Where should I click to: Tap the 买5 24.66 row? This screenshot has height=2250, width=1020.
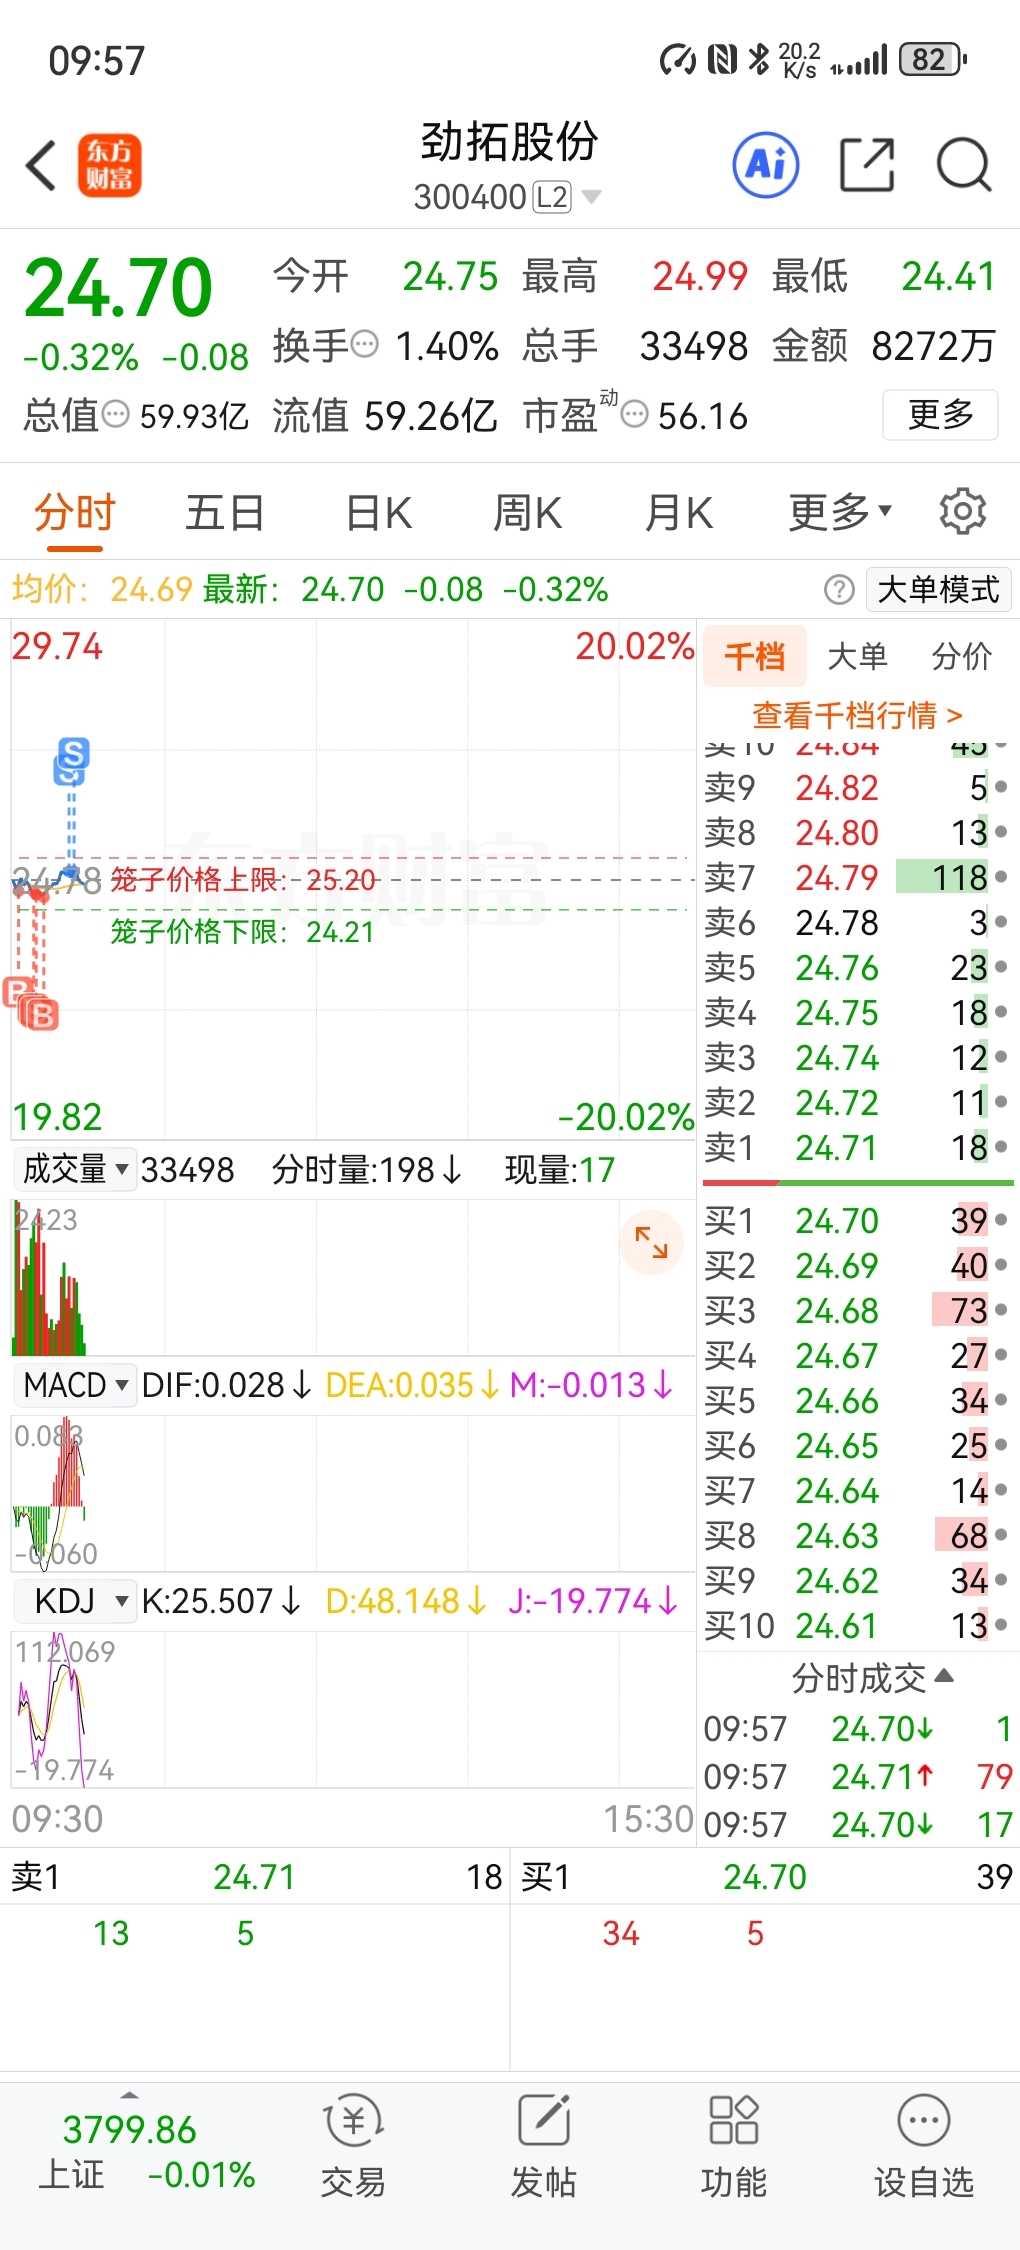856,1400
